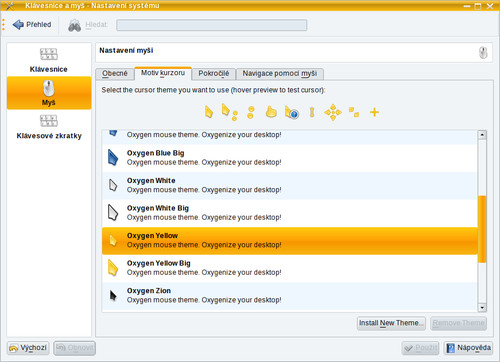Click the Výchozí defaults button
This screenshot has height=362, width=500.
tap(28, 348)
